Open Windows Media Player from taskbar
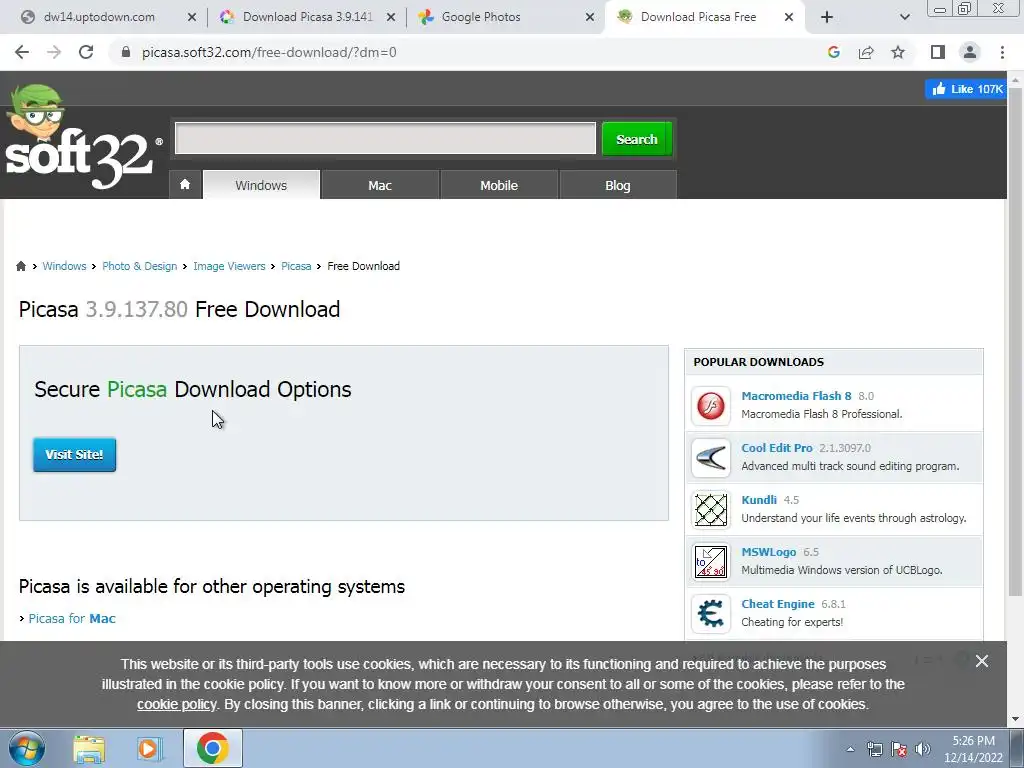 pyautogui.click(x=150, y=748)
